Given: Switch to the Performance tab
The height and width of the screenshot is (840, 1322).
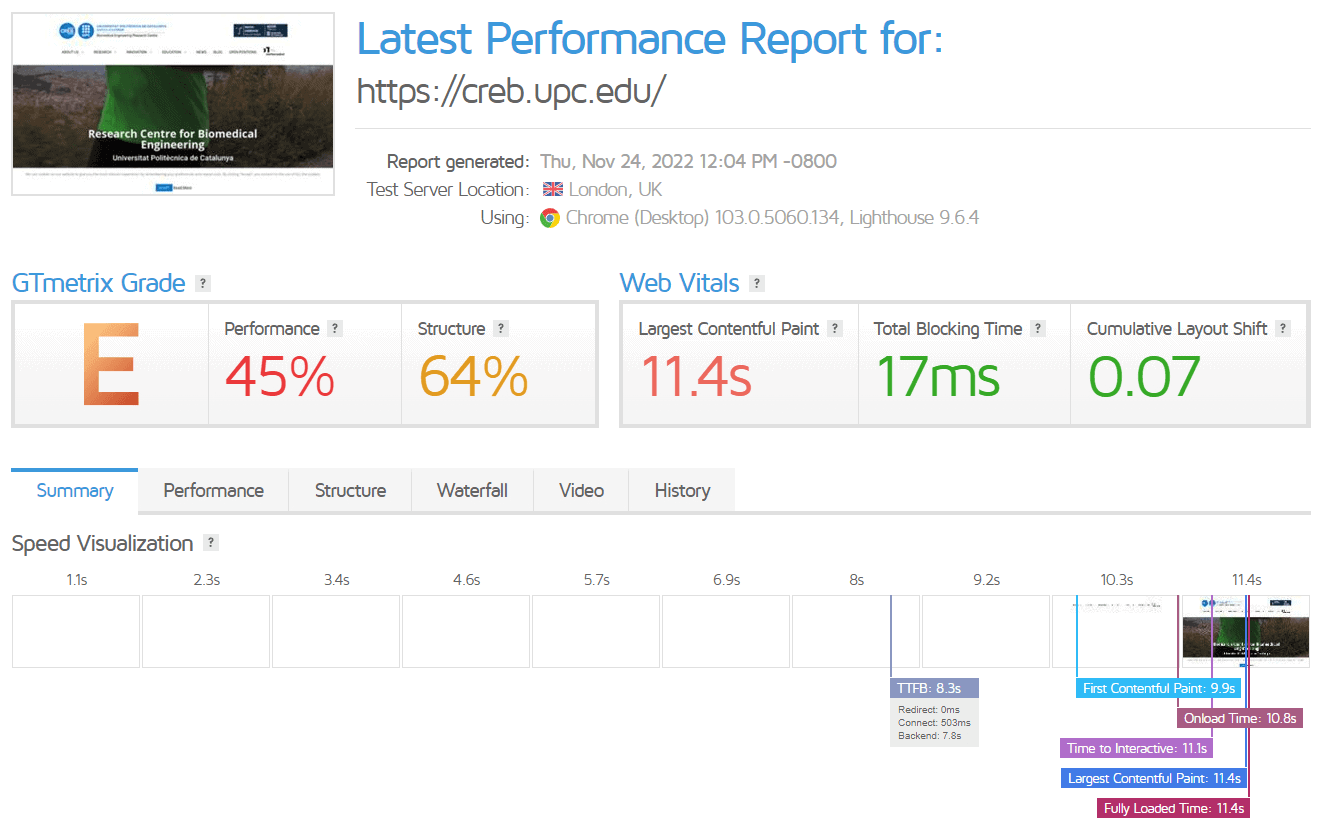Looking at the screenshot, I should click(x=213, y=491).
